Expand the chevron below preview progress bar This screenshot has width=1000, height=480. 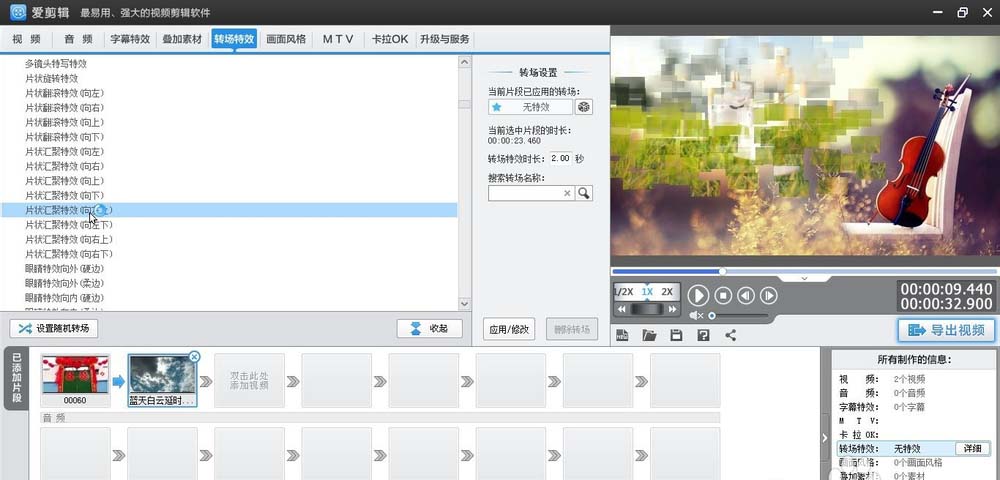tap(804, 278)
